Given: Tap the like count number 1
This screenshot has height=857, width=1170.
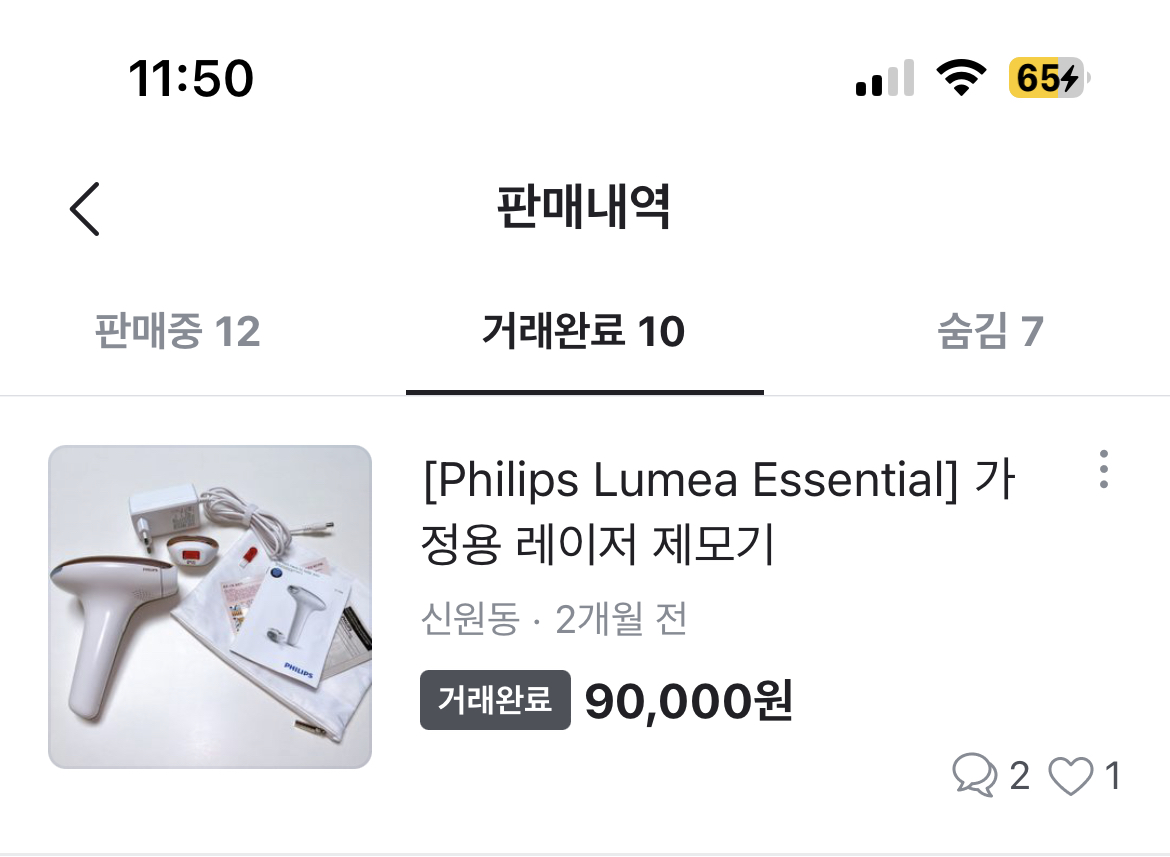Looking at the screenshot, I should coord(1112,776).
